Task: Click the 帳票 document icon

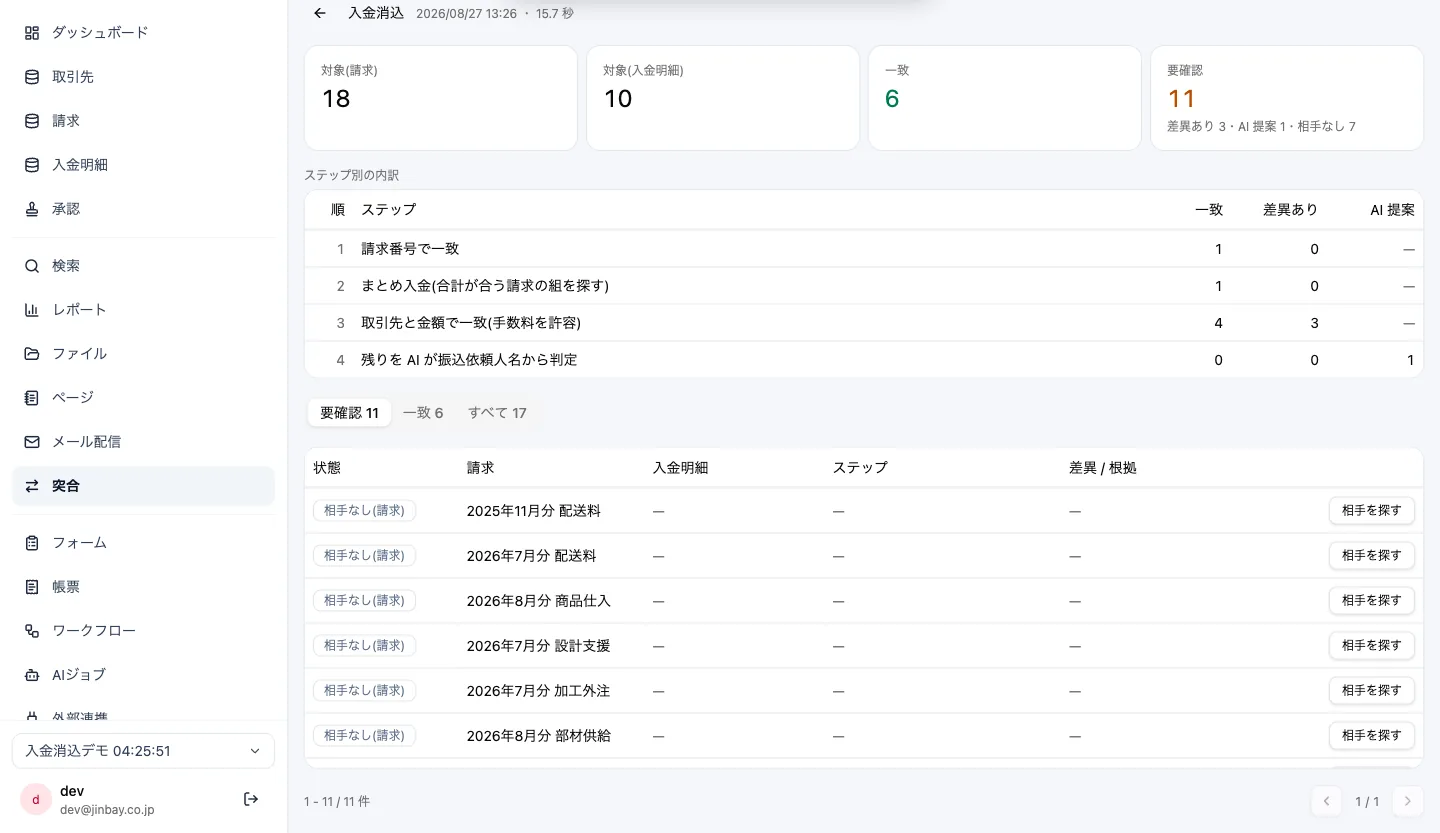Action: click(32, 586)
